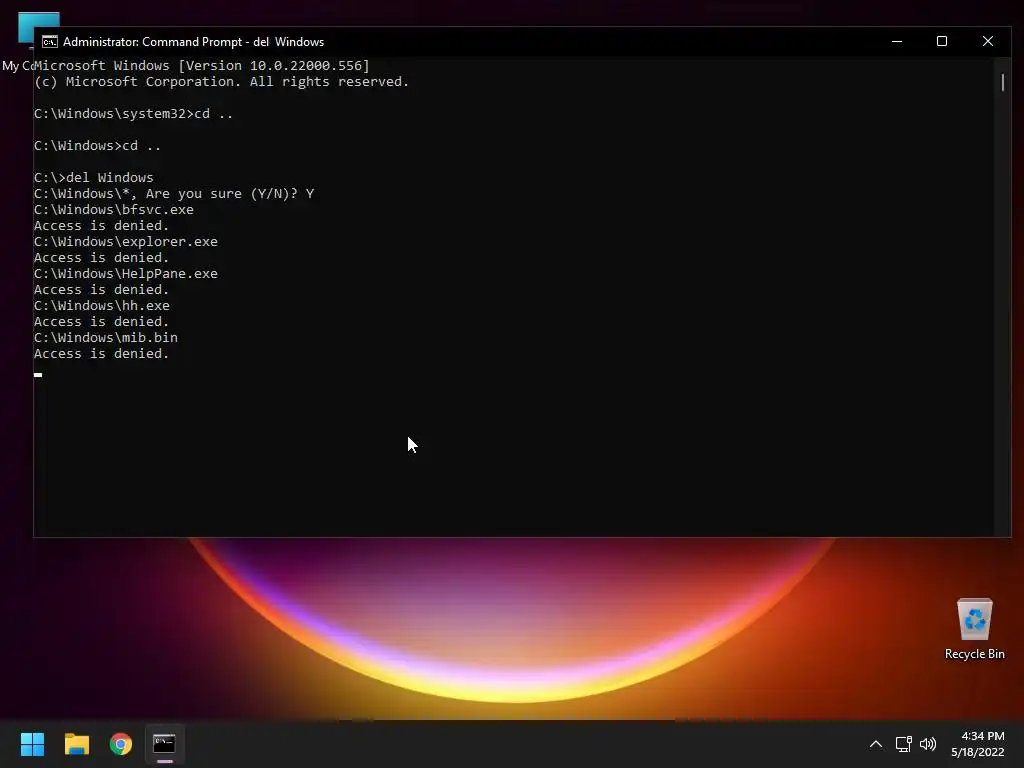The width and height of the screenshot is (1024, 768).
Task: Click the 'C:\Windows\HelpPane.exe' line
Action: (x=126, y=274)
